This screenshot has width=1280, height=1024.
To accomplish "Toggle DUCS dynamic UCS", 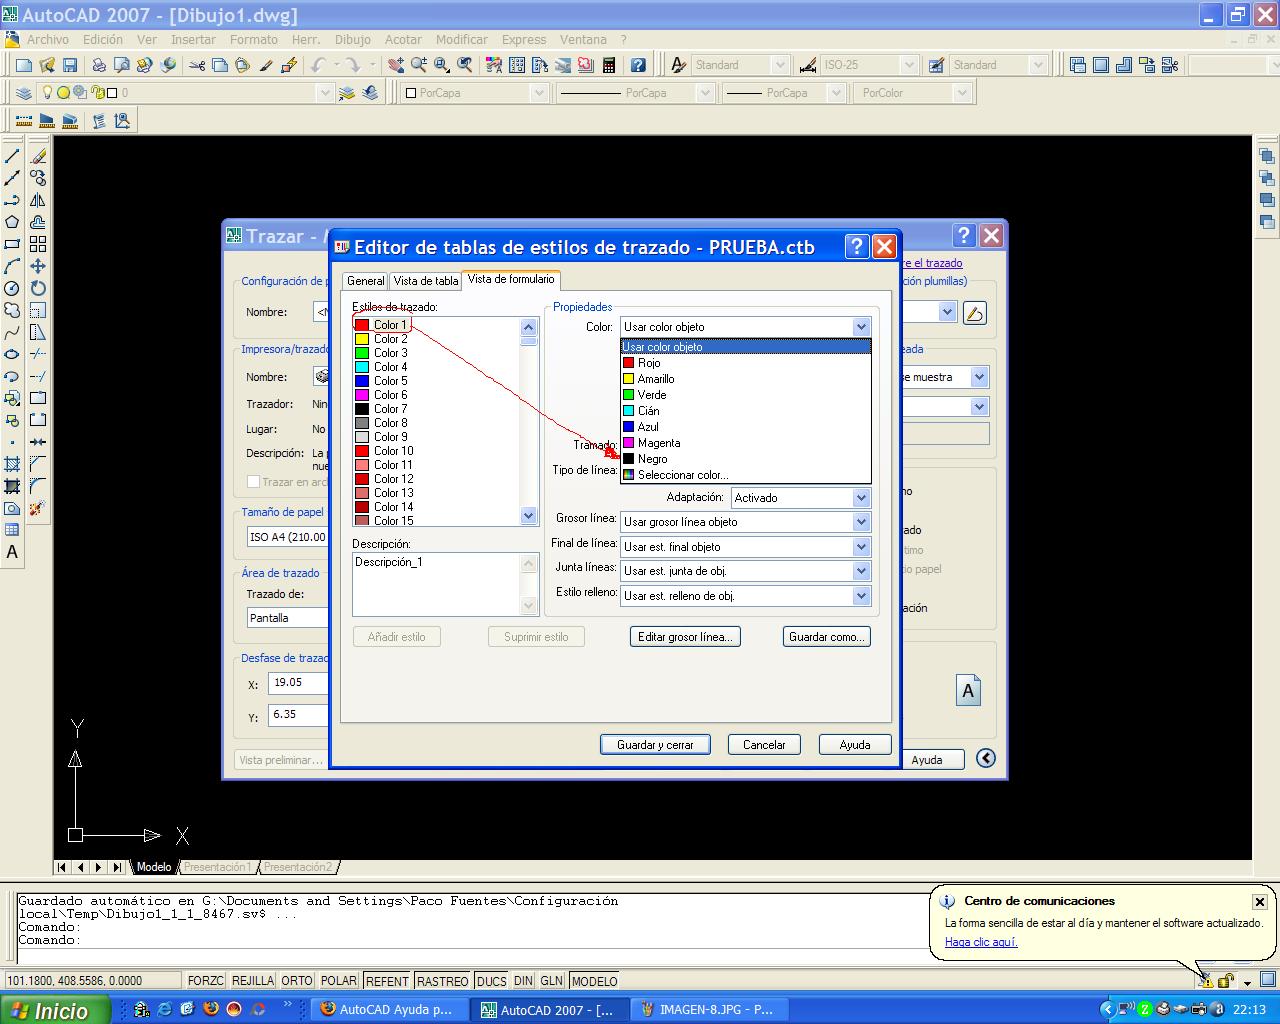I will click(491, 981).
